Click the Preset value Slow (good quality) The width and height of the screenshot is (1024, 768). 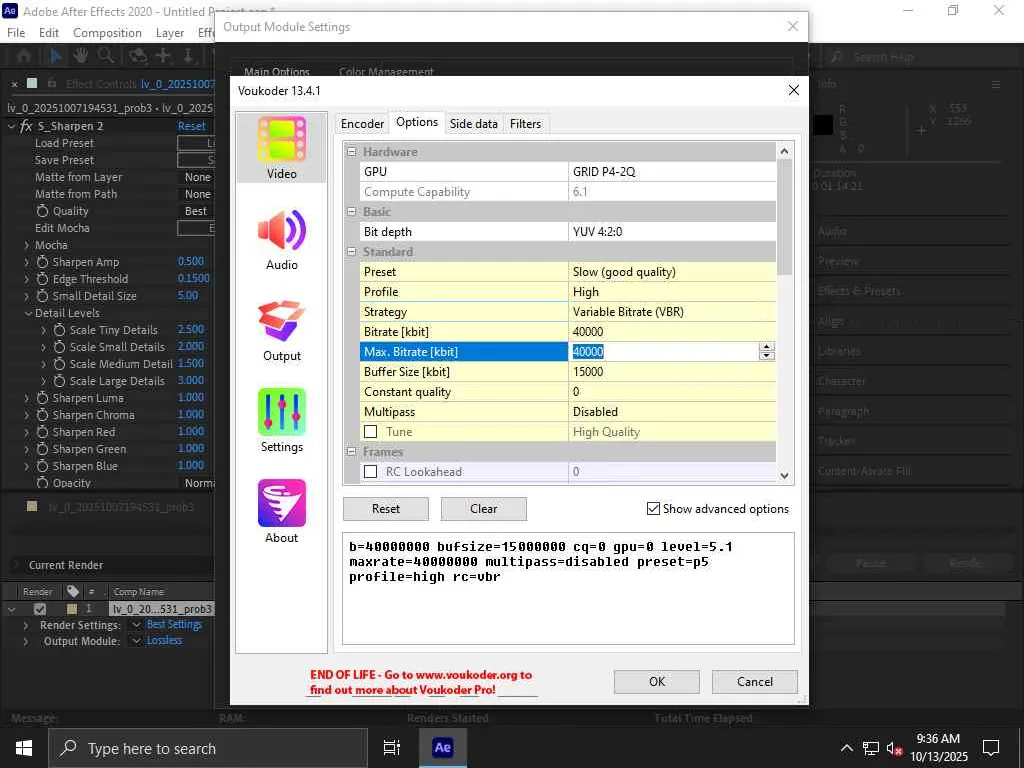click(x=672, y=272)
